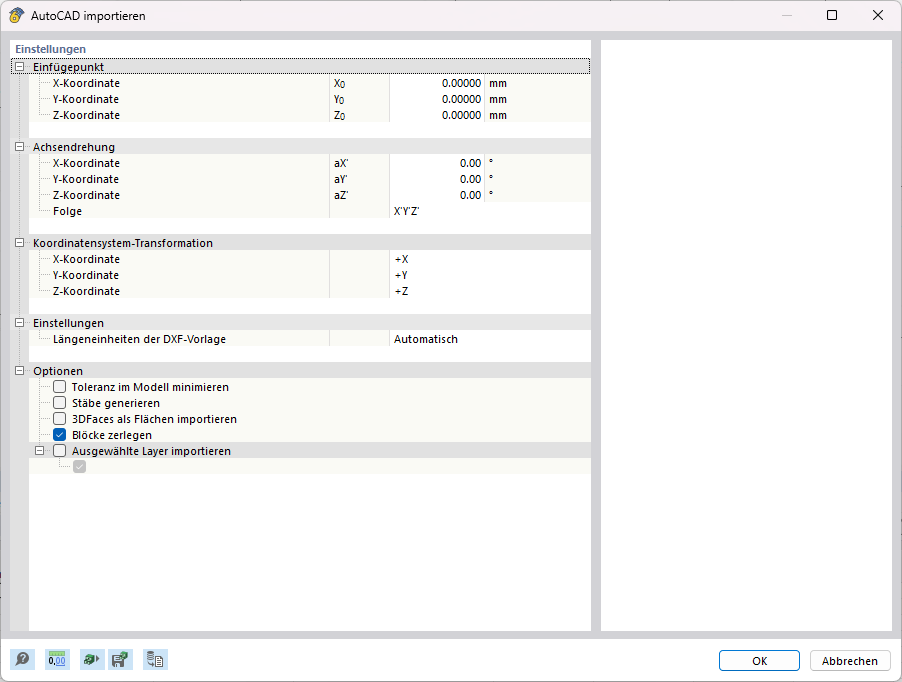Click the Einfügepunkt section header

point(300,67)
